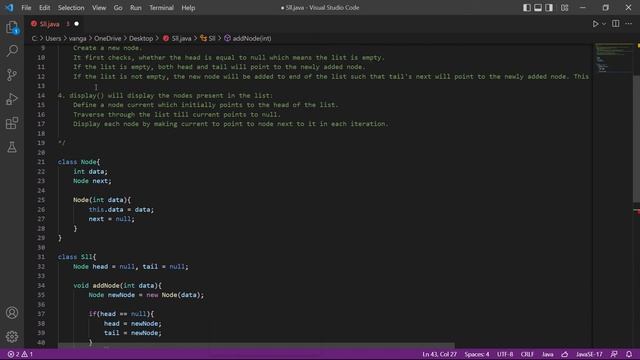Screen dimensions: 640x360
Task: Change encoding via UTF-8
Action: tap(505, 354)
